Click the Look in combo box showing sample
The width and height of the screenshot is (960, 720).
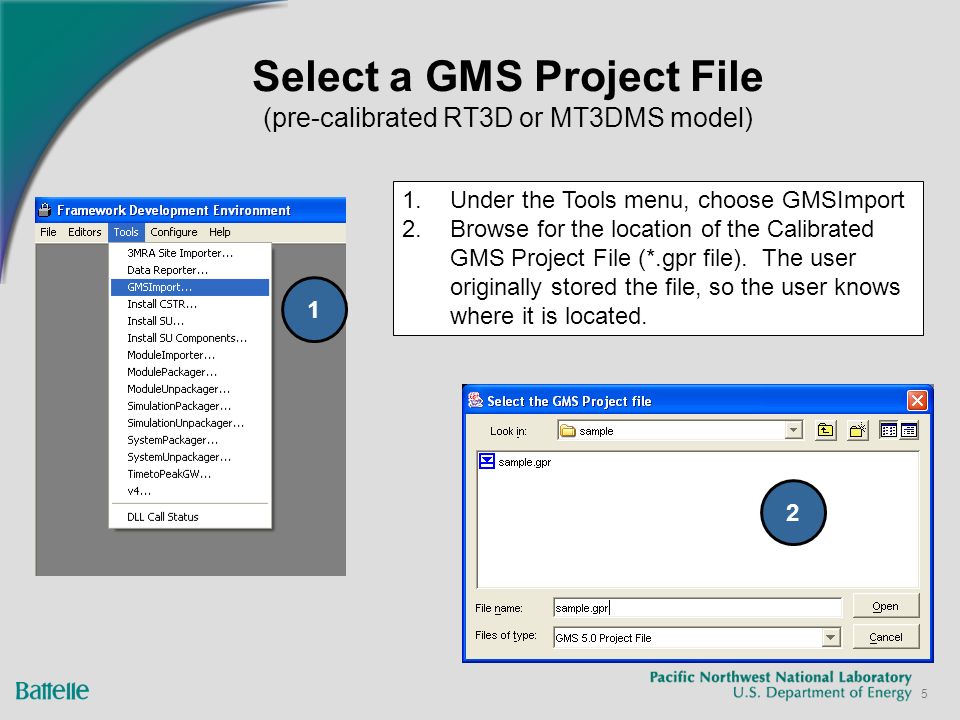point(680,430)
